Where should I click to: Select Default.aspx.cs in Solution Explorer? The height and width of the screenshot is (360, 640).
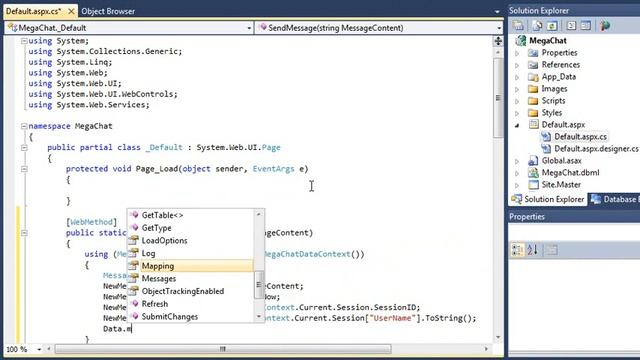click(580, 137)
